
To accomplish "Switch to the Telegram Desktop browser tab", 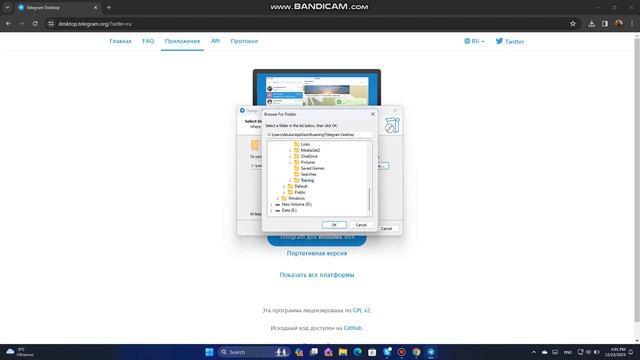I will pos(57,7).
